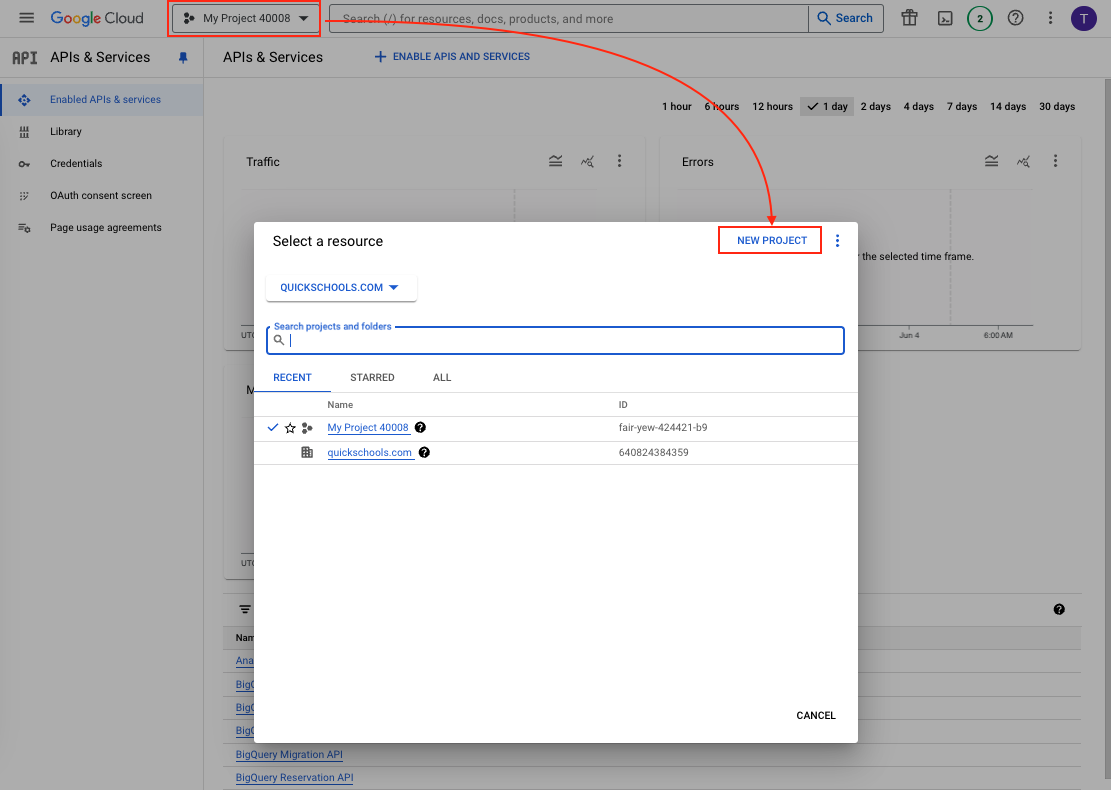Viewport: 1111px width, 790px height.
Task: Open quickschools.com link
Action: click(369, 453)
